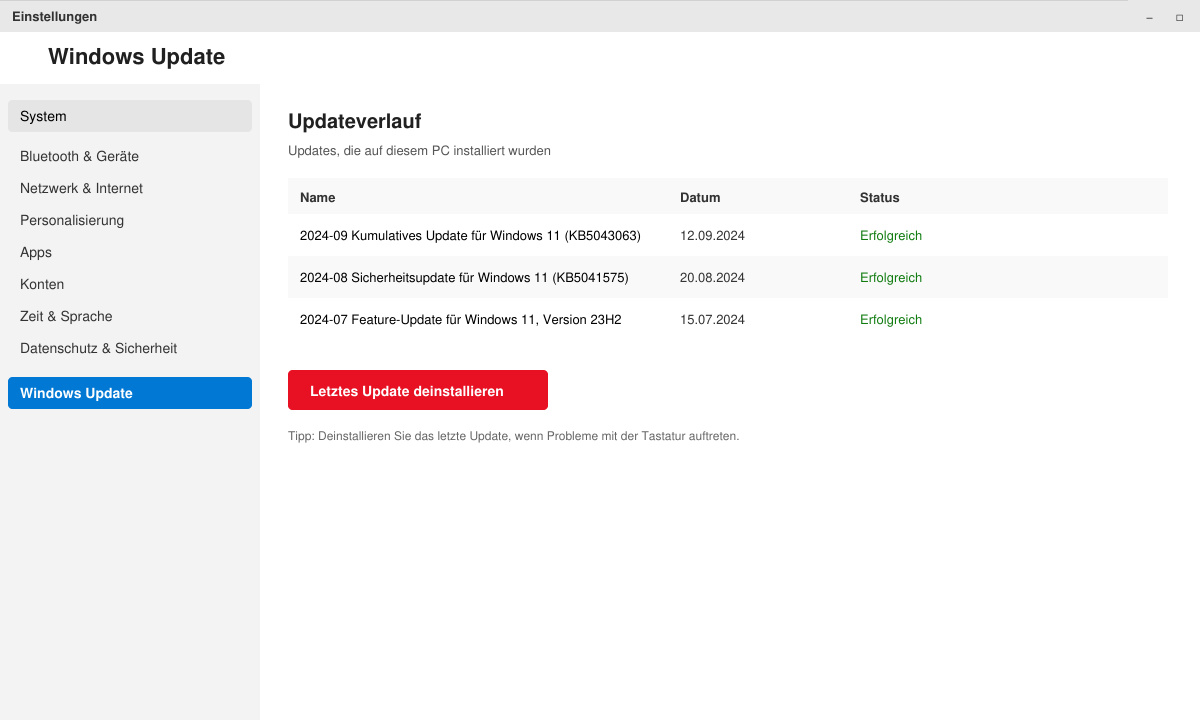Click the date 12.09.2024
The height and width of the screenshot is (720, 1200).
tap(712, 236)
